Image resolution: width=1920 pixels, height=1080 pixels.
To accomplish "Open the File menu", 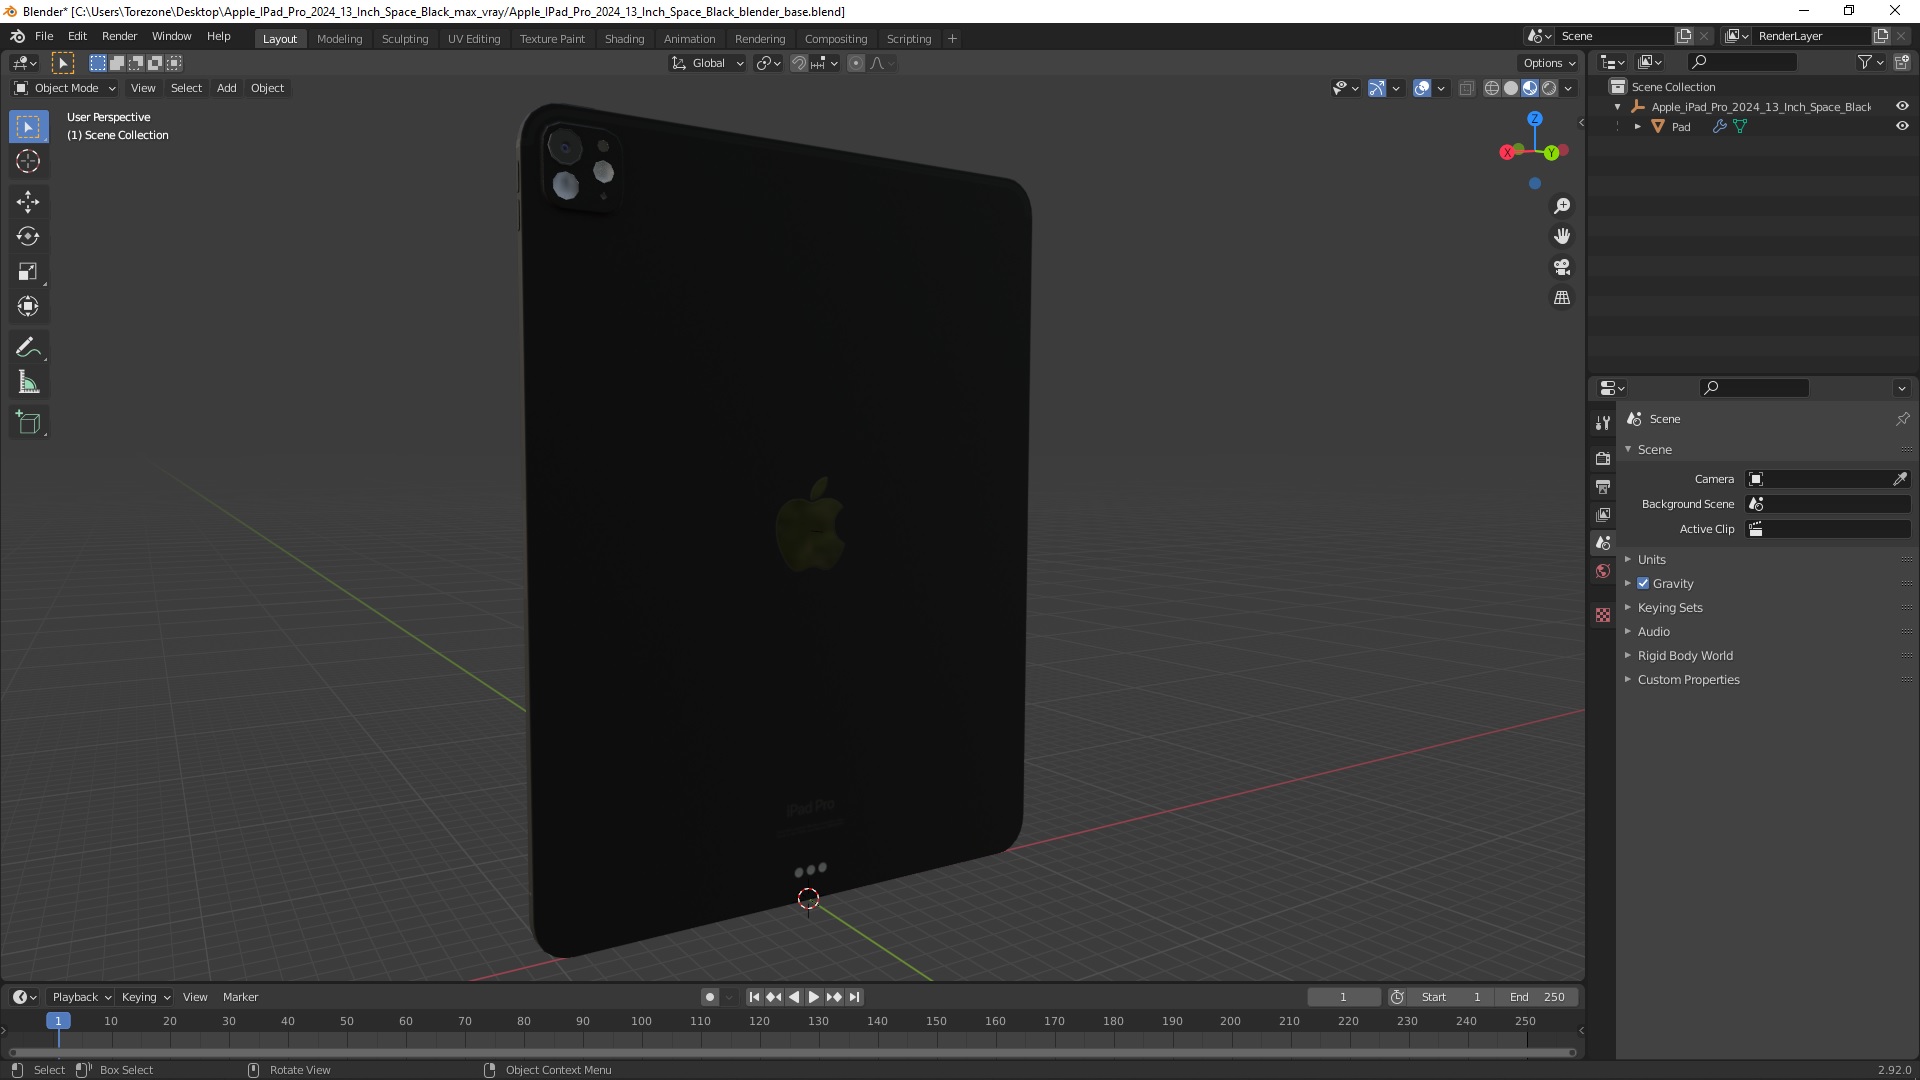I will click(x=44, y=36).
